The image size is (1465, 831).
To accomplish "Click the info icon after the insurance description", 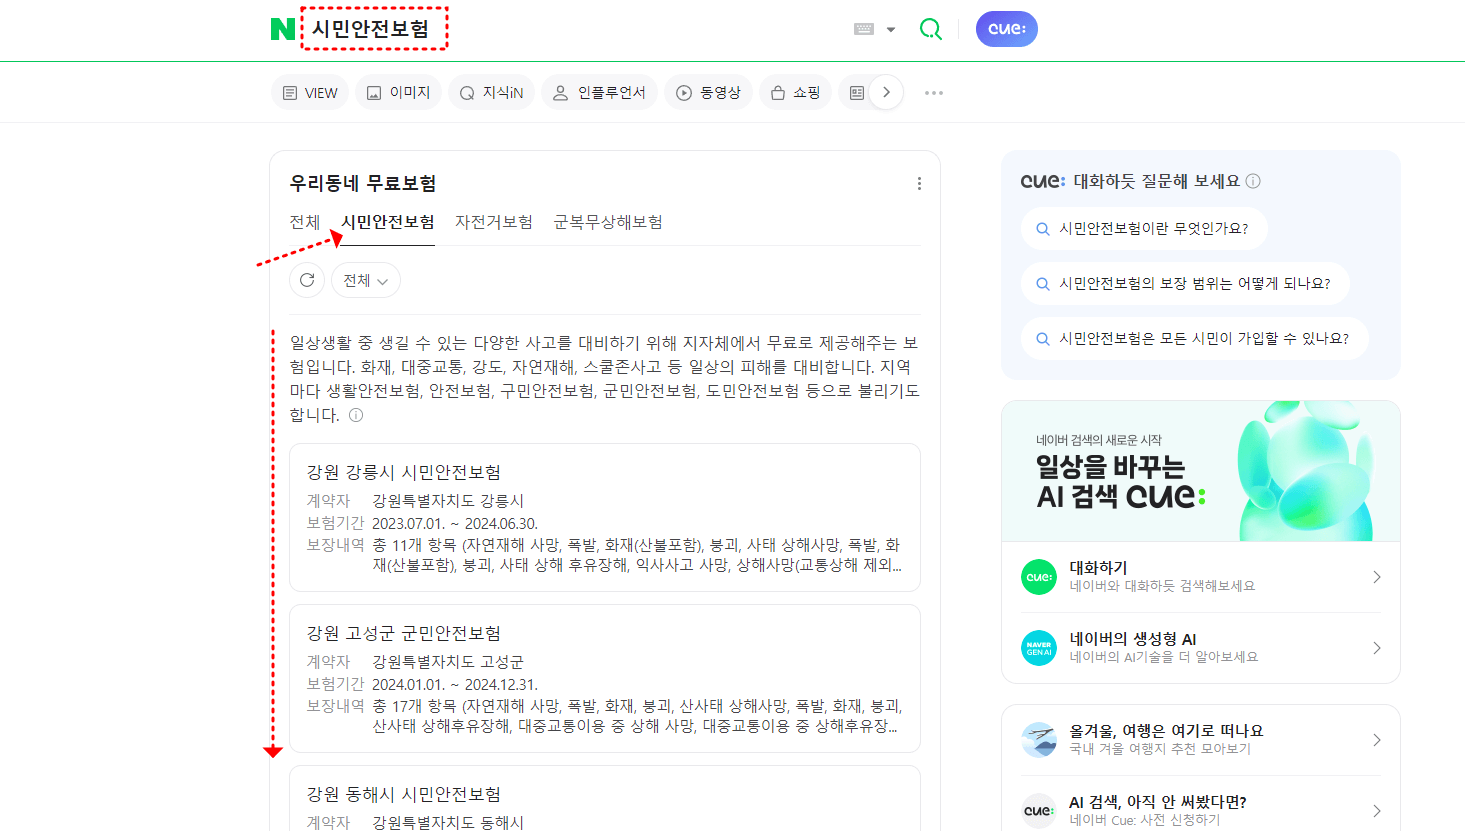I will (x=355, y=414).
